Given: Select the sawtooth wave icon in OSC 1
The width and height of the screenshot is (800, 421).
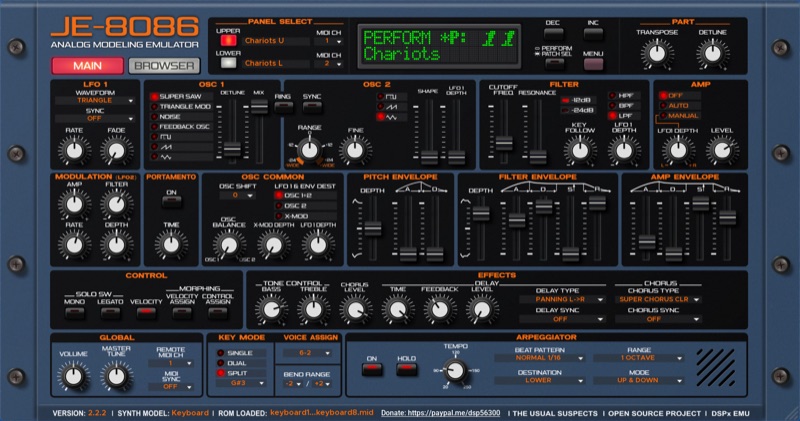Looking at the screenshot, I should coord(181,147).
